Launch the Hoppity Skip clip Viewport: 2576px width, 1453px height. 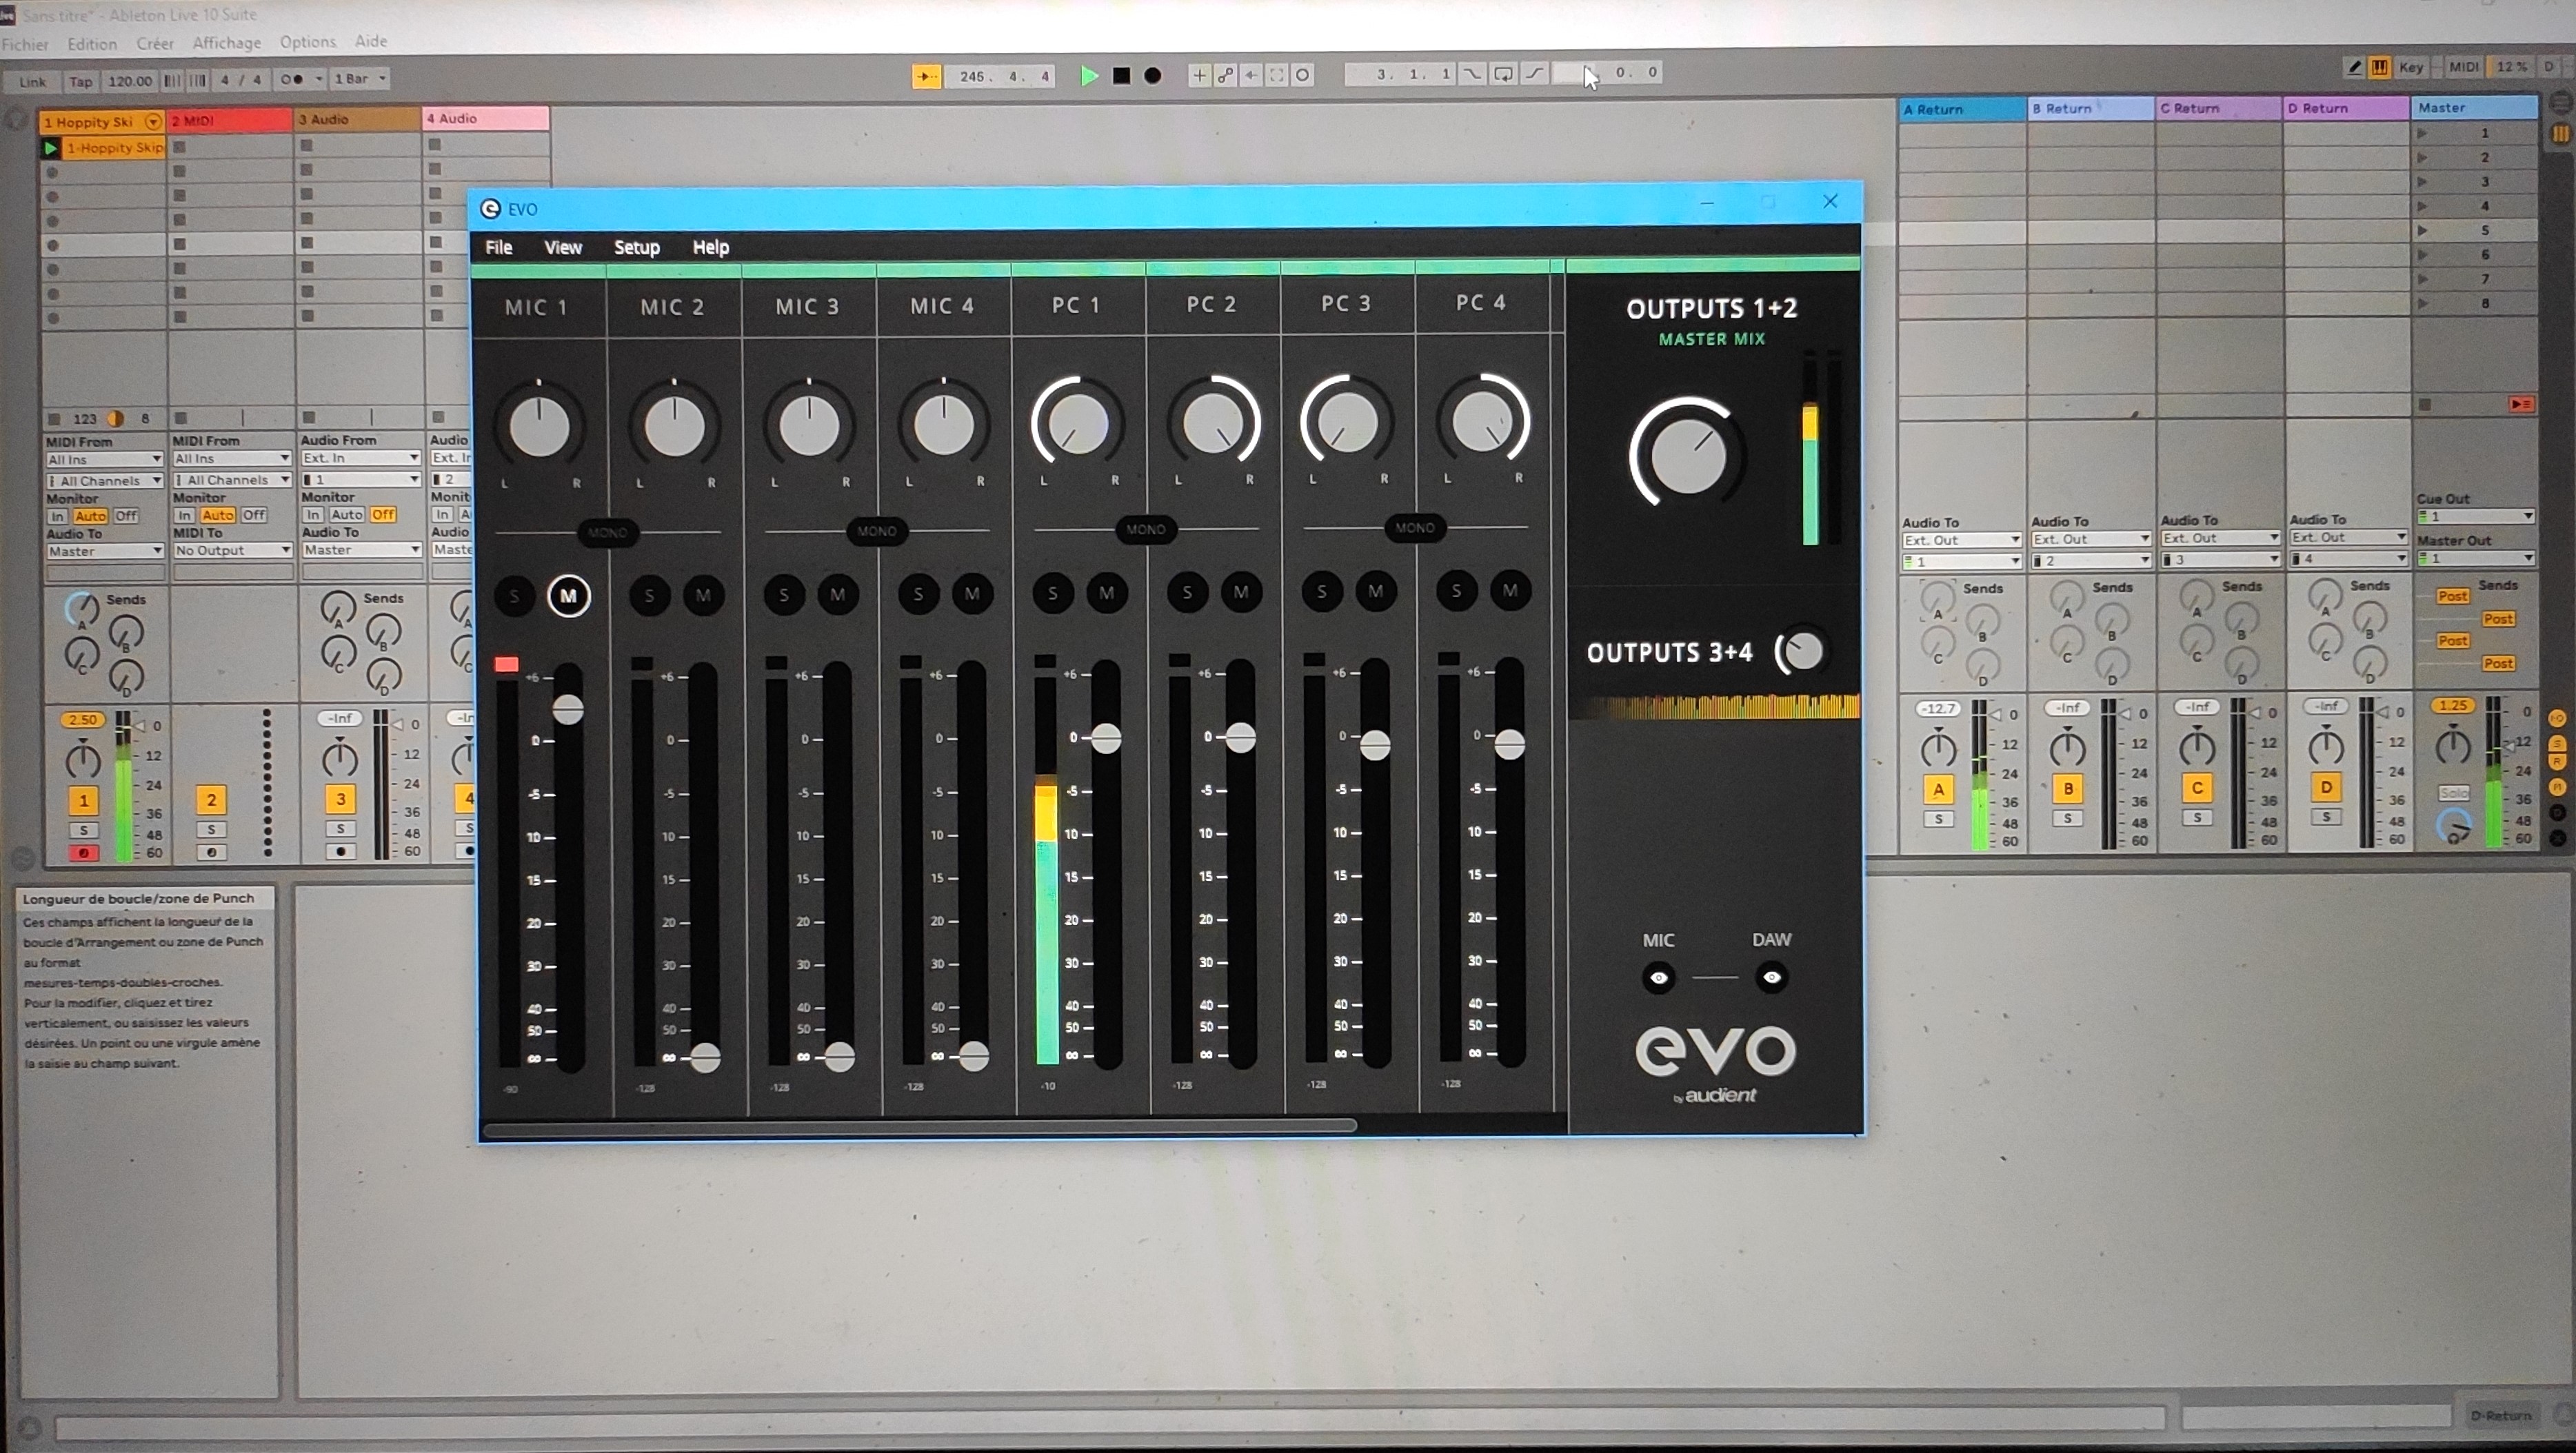[x=50, y=148]
